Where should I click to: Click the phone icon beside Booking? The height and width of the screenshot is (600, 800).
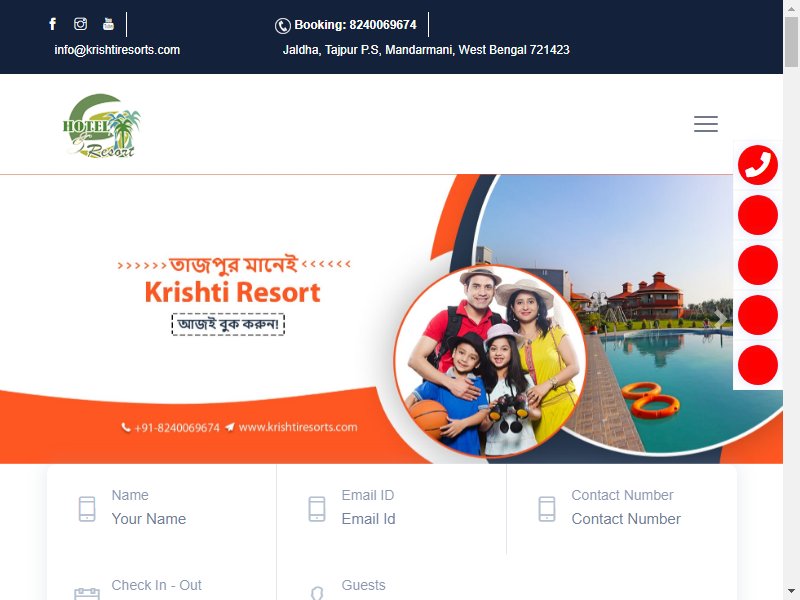tap(283, 26)
